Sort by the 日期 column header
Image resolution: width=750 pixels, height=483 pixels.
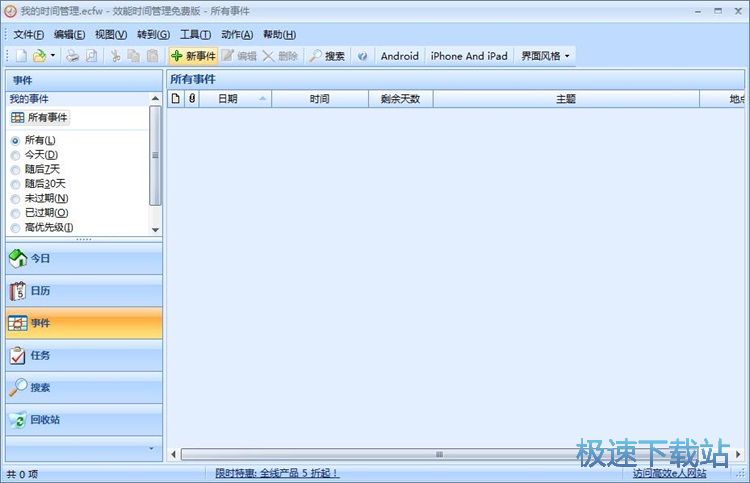(x=235, y=99)
